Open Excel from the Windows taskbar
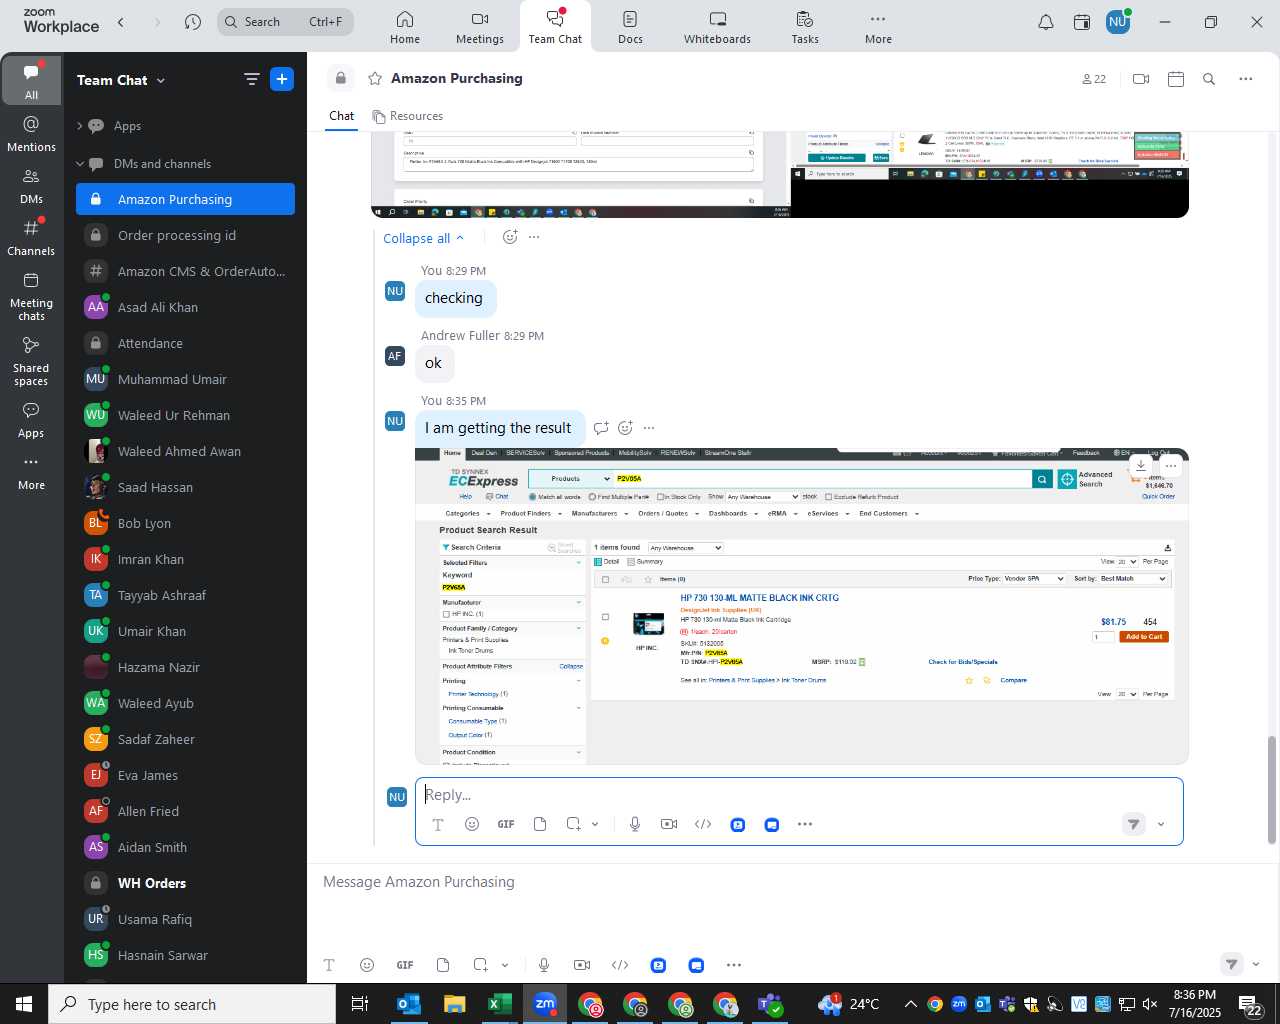The height and width of the screenshot is (1024, 1280). [499, 1004]
